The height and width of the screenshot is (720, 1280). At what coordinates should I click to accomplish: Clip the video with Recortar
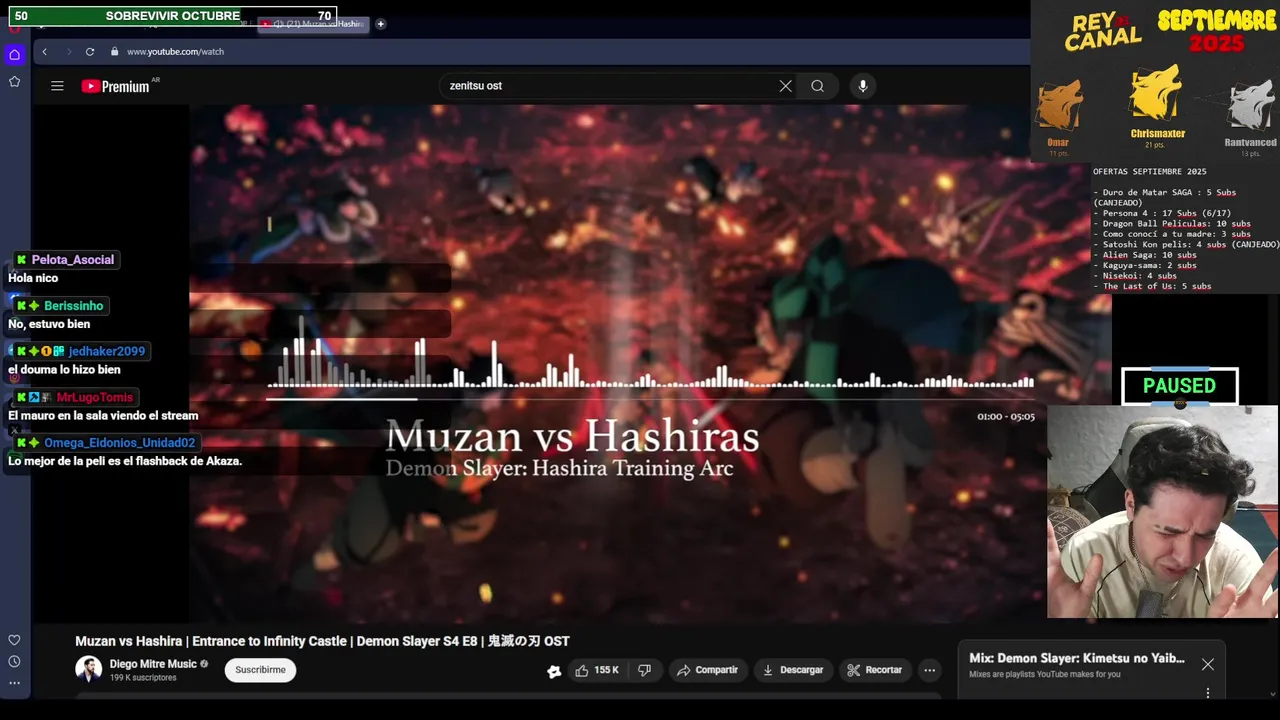tap(874, 670)
